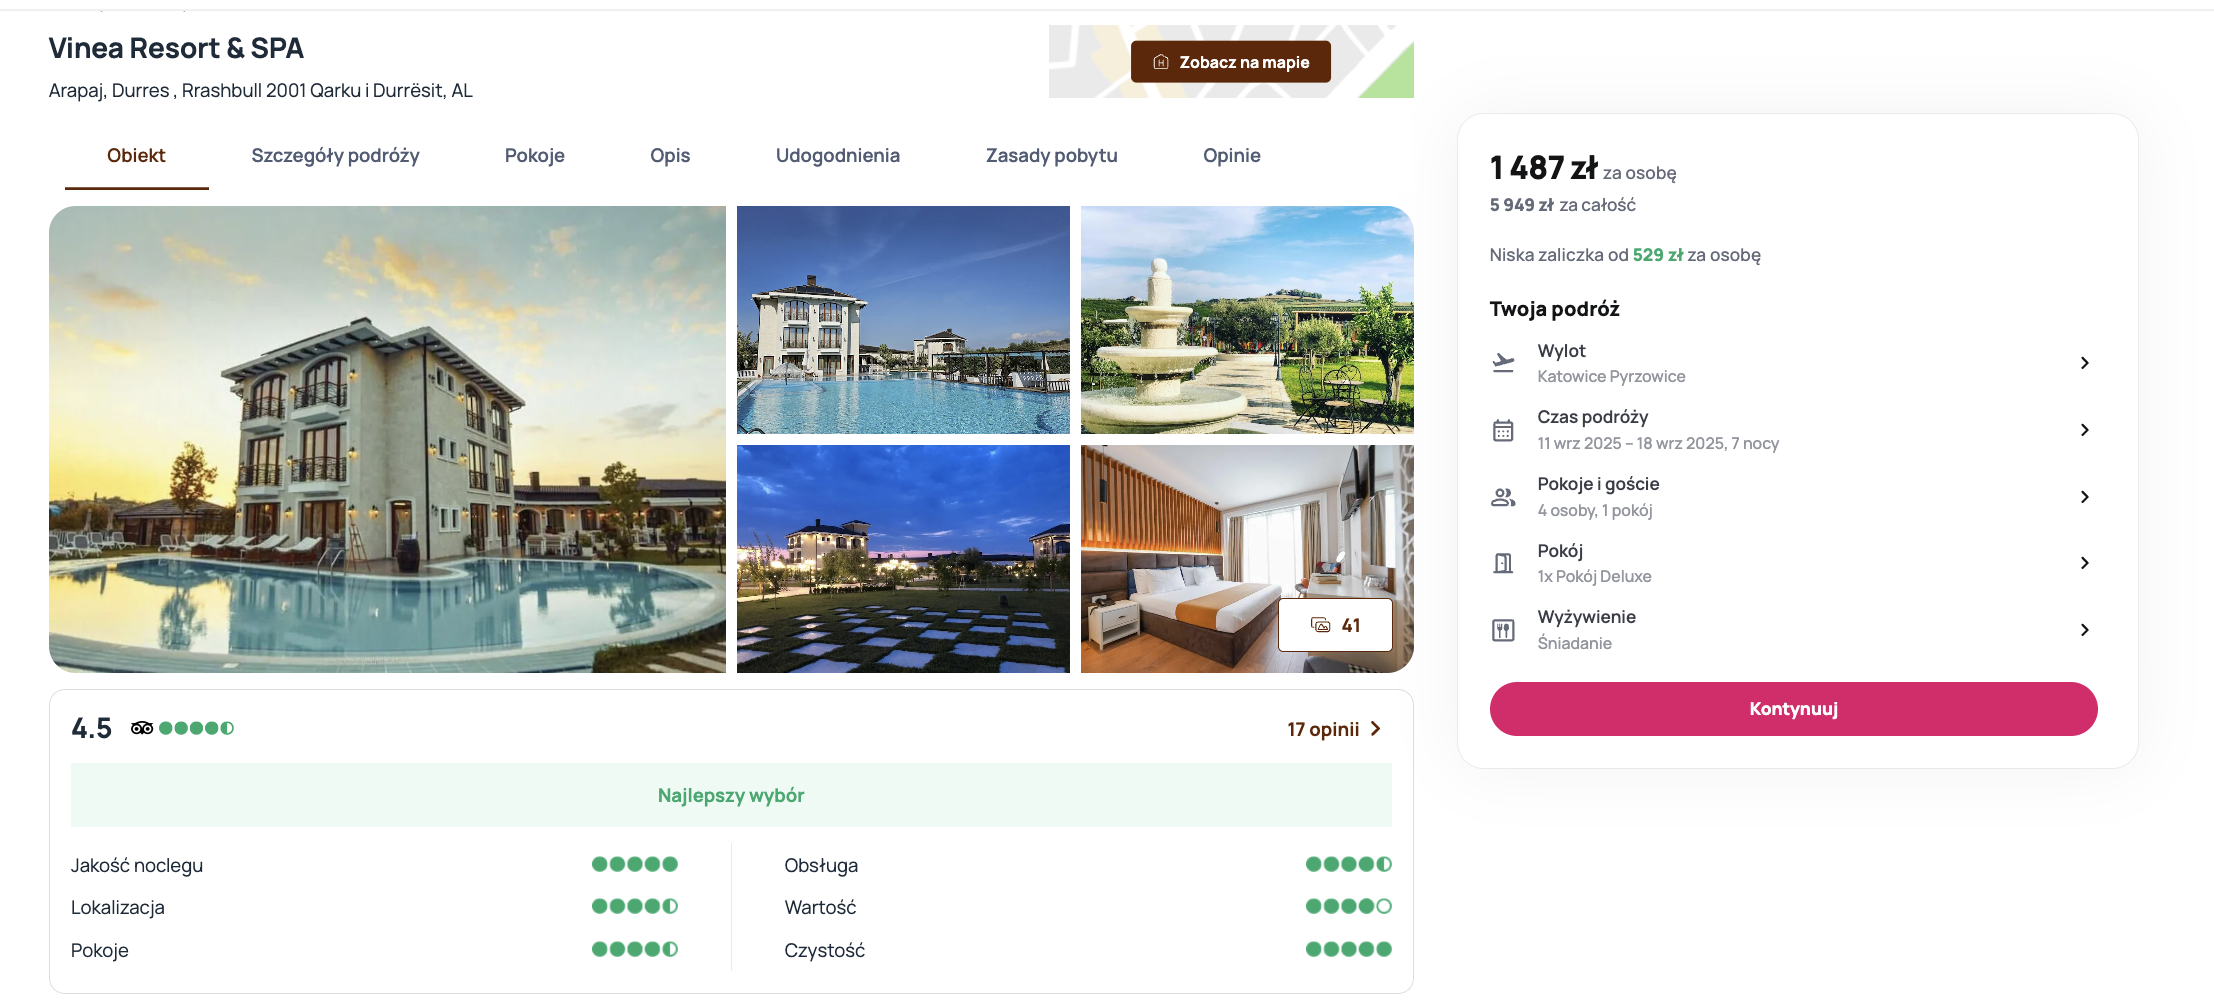Click the '1x Pokój Deluxe' room text

point(1594,576)
